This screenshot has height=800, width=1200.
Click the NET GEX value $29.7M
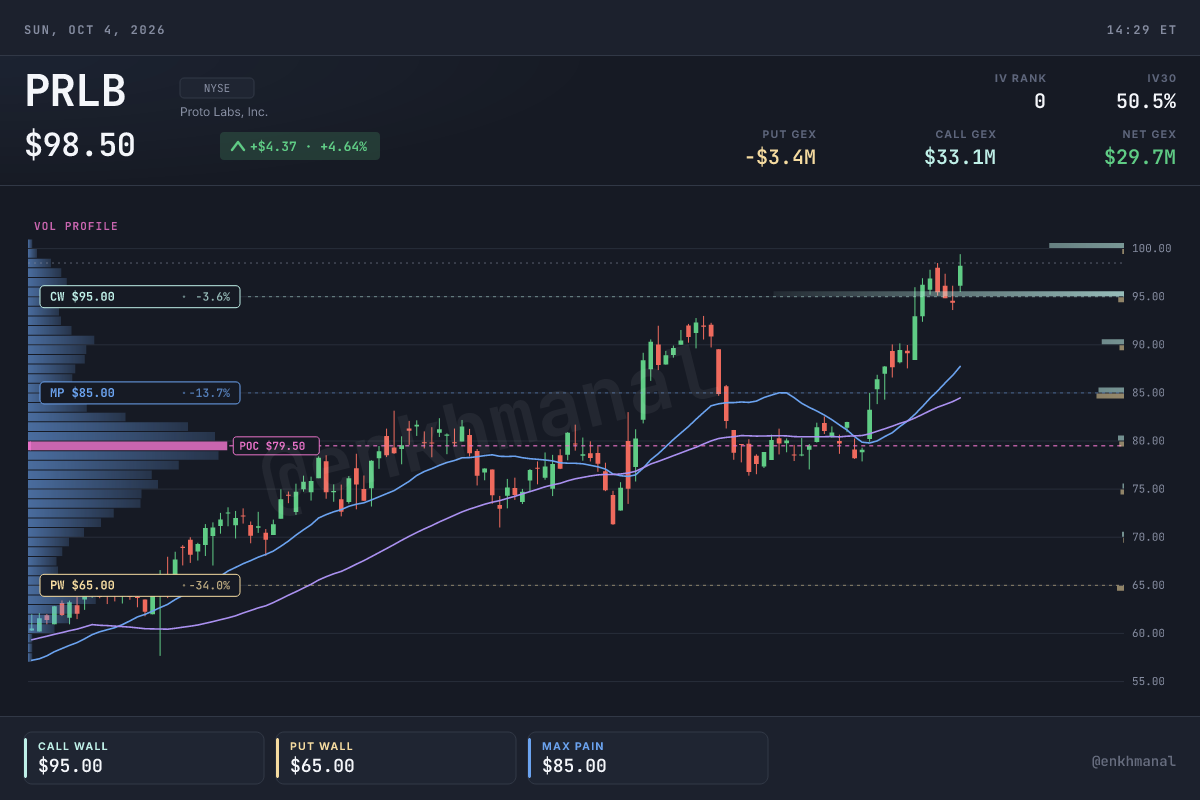1140,157
